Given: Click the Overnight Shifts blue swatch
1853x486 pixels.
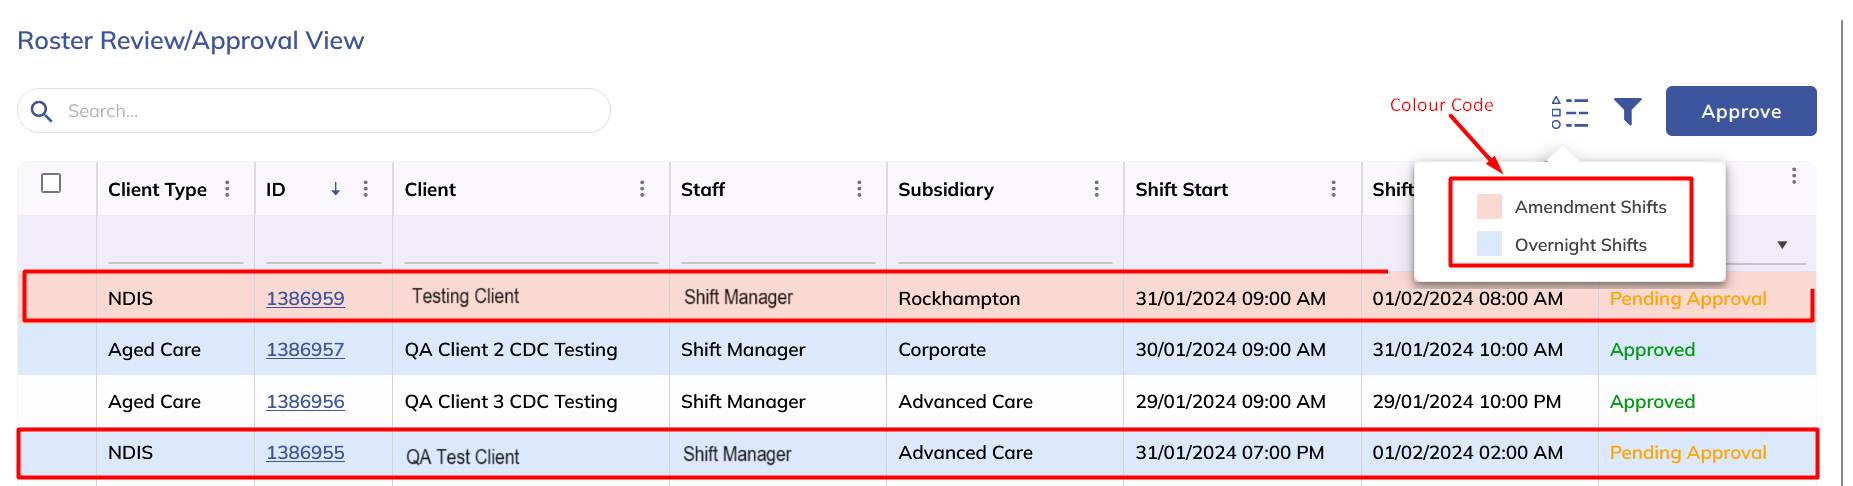Looking at the screenshot, I should pyautogui.click(x=1489, y=244).
